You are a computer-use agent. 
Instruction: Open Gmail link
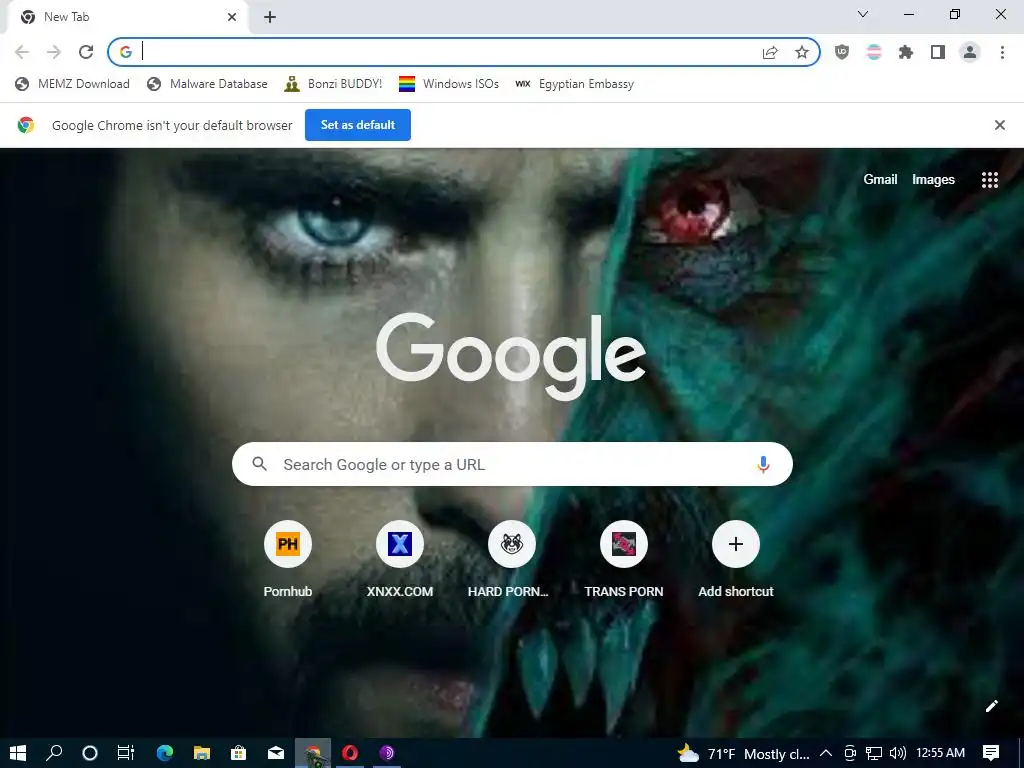(880, 180)
